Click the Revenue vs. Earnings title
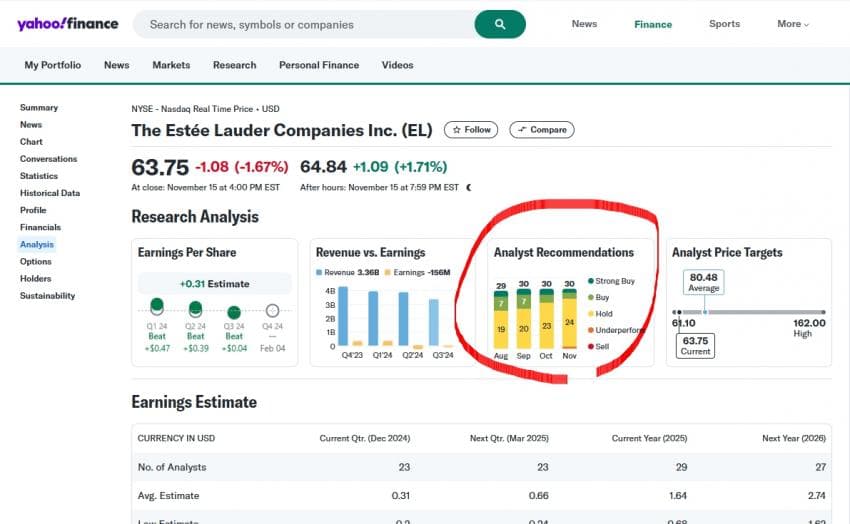The image size is (850, 524). 371,253
